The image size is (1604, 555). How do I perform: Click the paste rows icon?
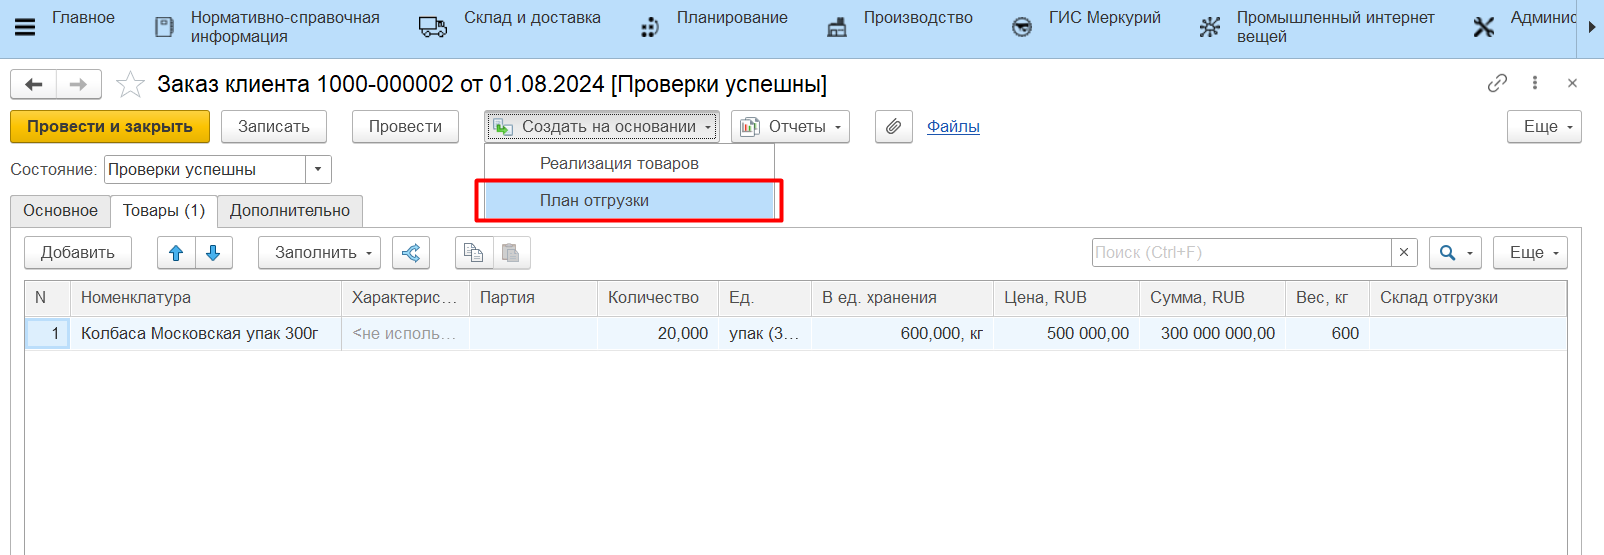tap(511, 253)
